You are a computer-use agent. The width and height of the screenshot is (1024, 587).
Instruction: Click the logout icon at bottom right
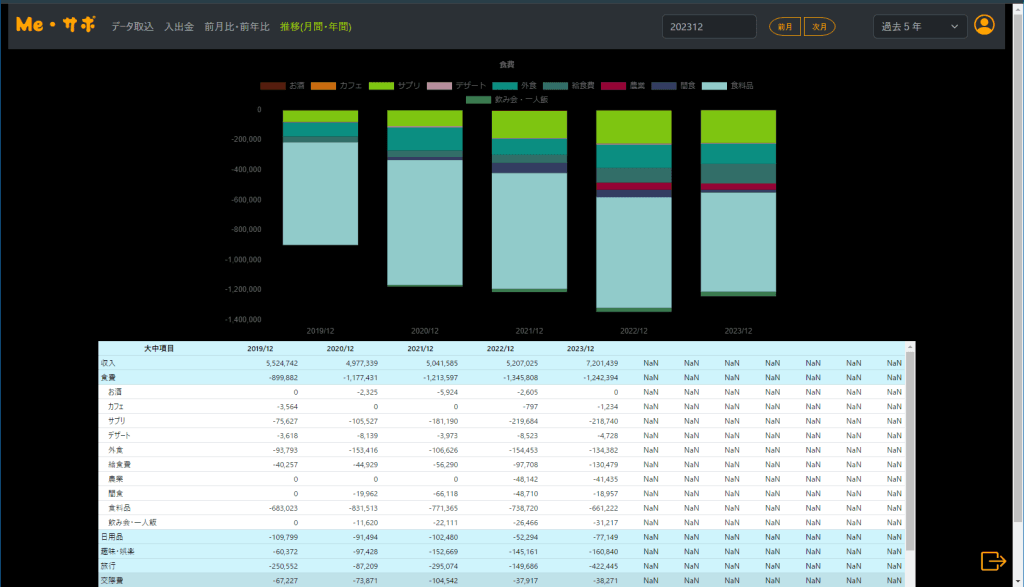pos(992,561)
